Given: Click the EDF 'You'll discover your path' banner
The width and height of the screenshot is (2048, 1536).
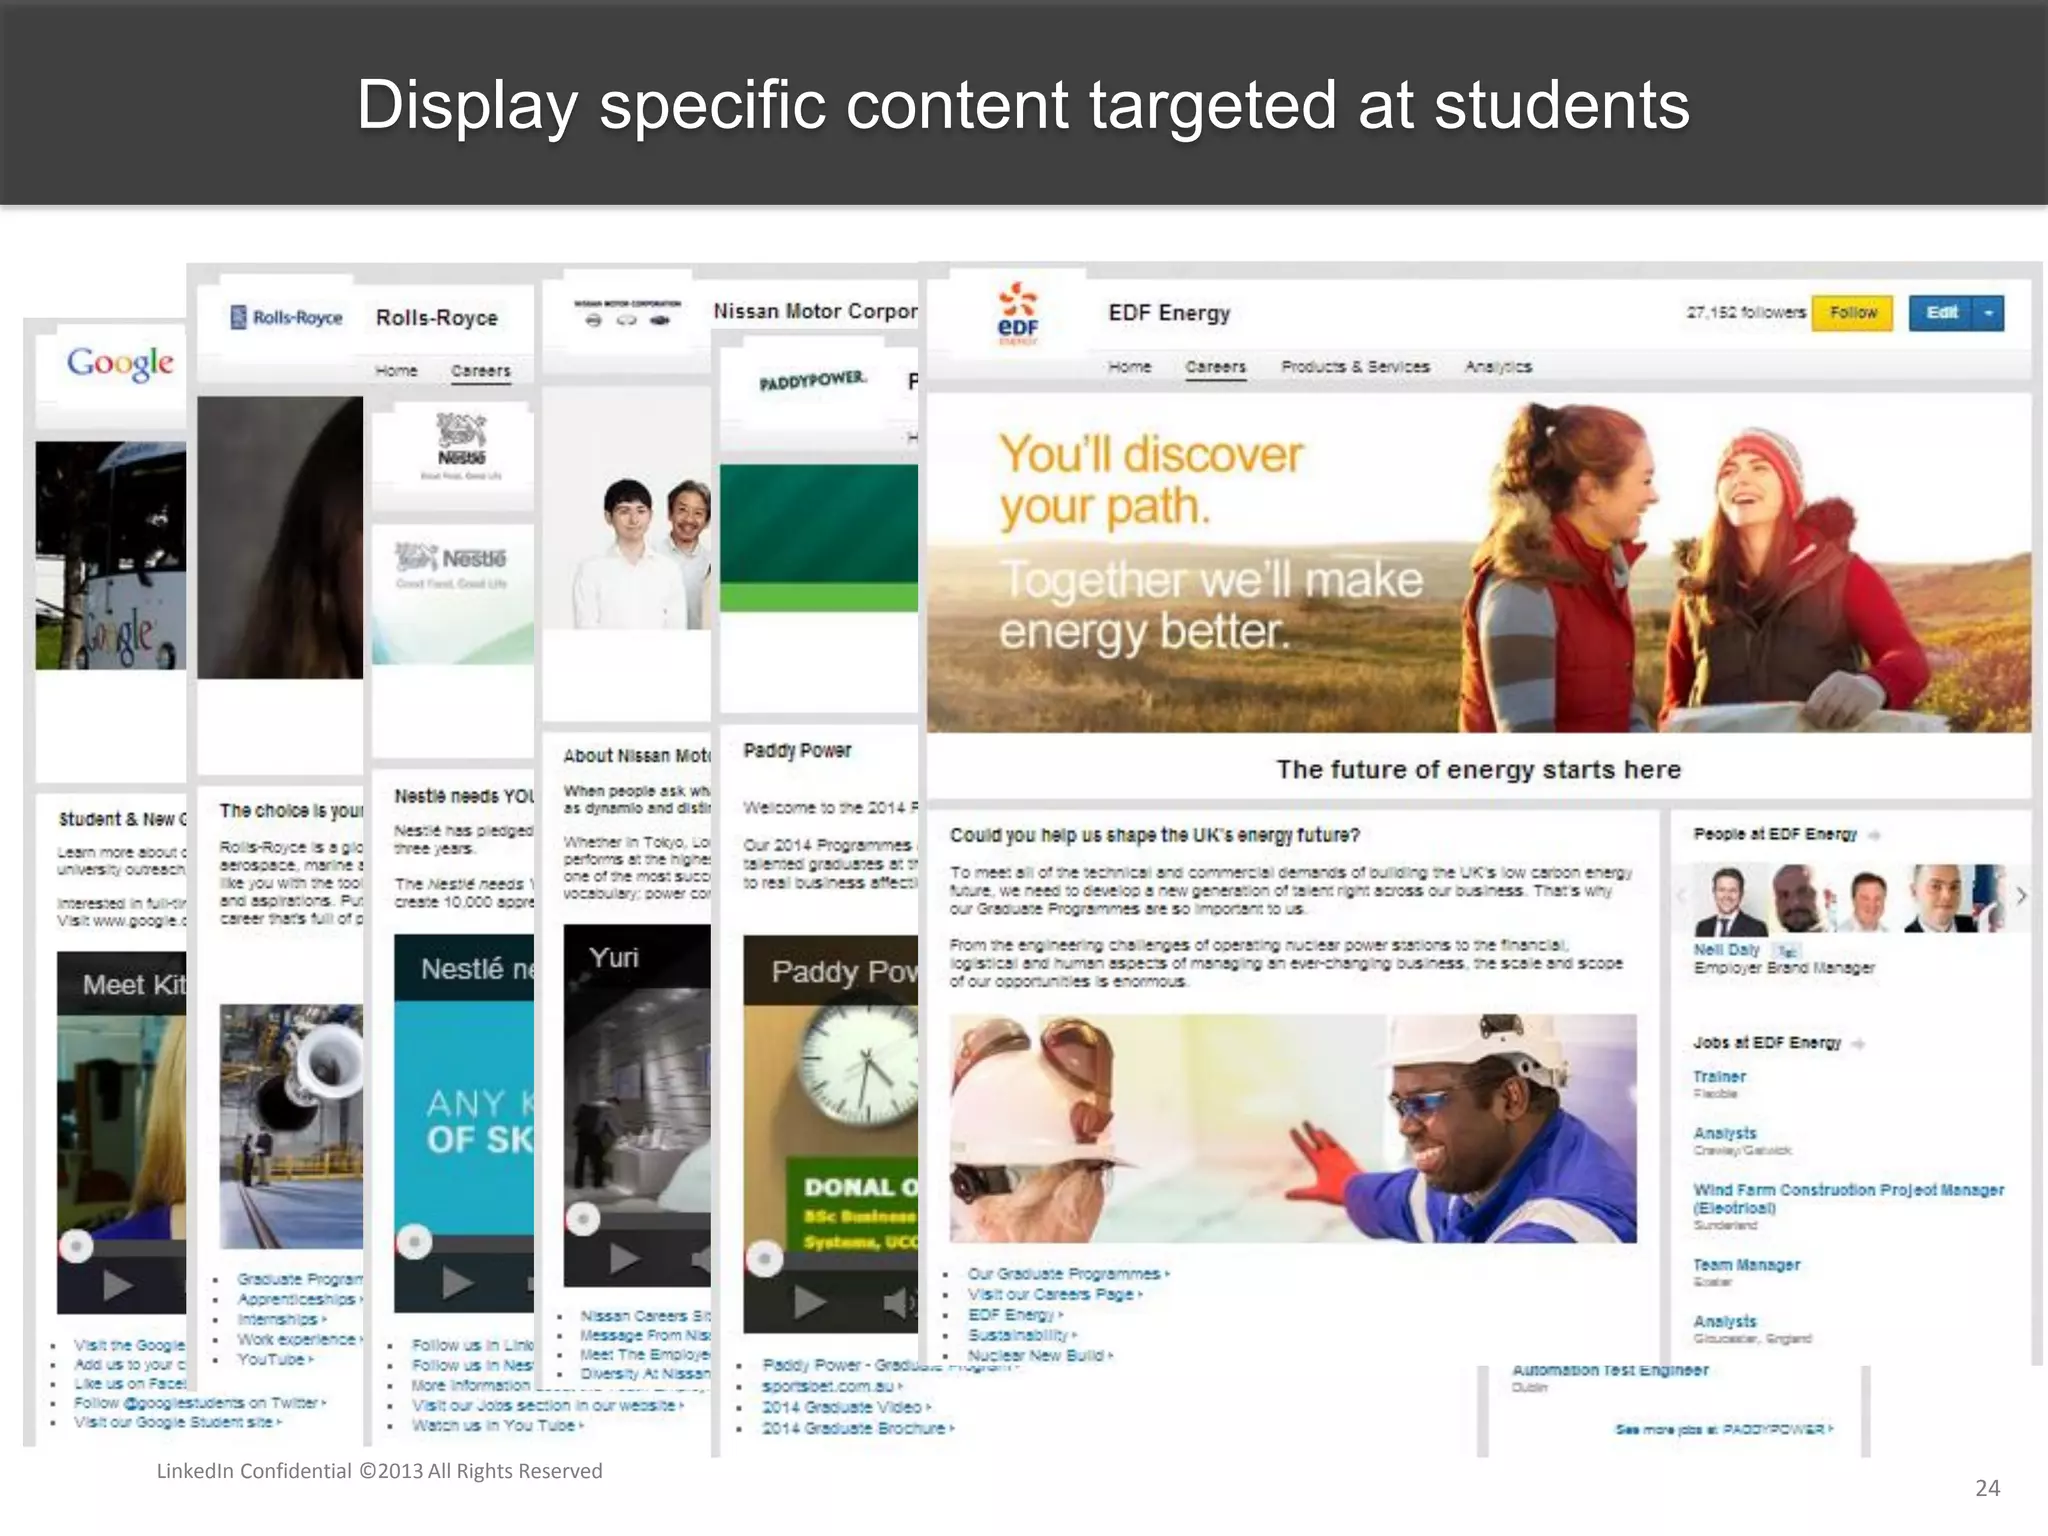Looking at the screenshot, I should coord(1479,563).
